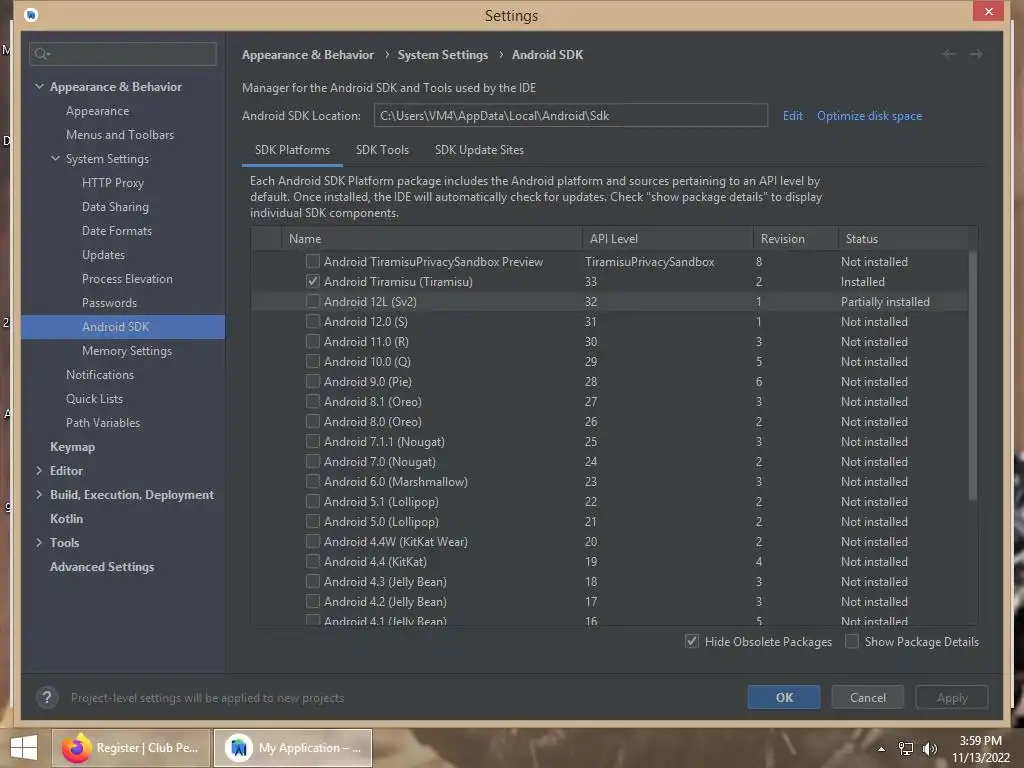Switch to Firefox Register Club Pe... taskbar item
This screenshot has width=1024, height=768.
tap(131, 748)
